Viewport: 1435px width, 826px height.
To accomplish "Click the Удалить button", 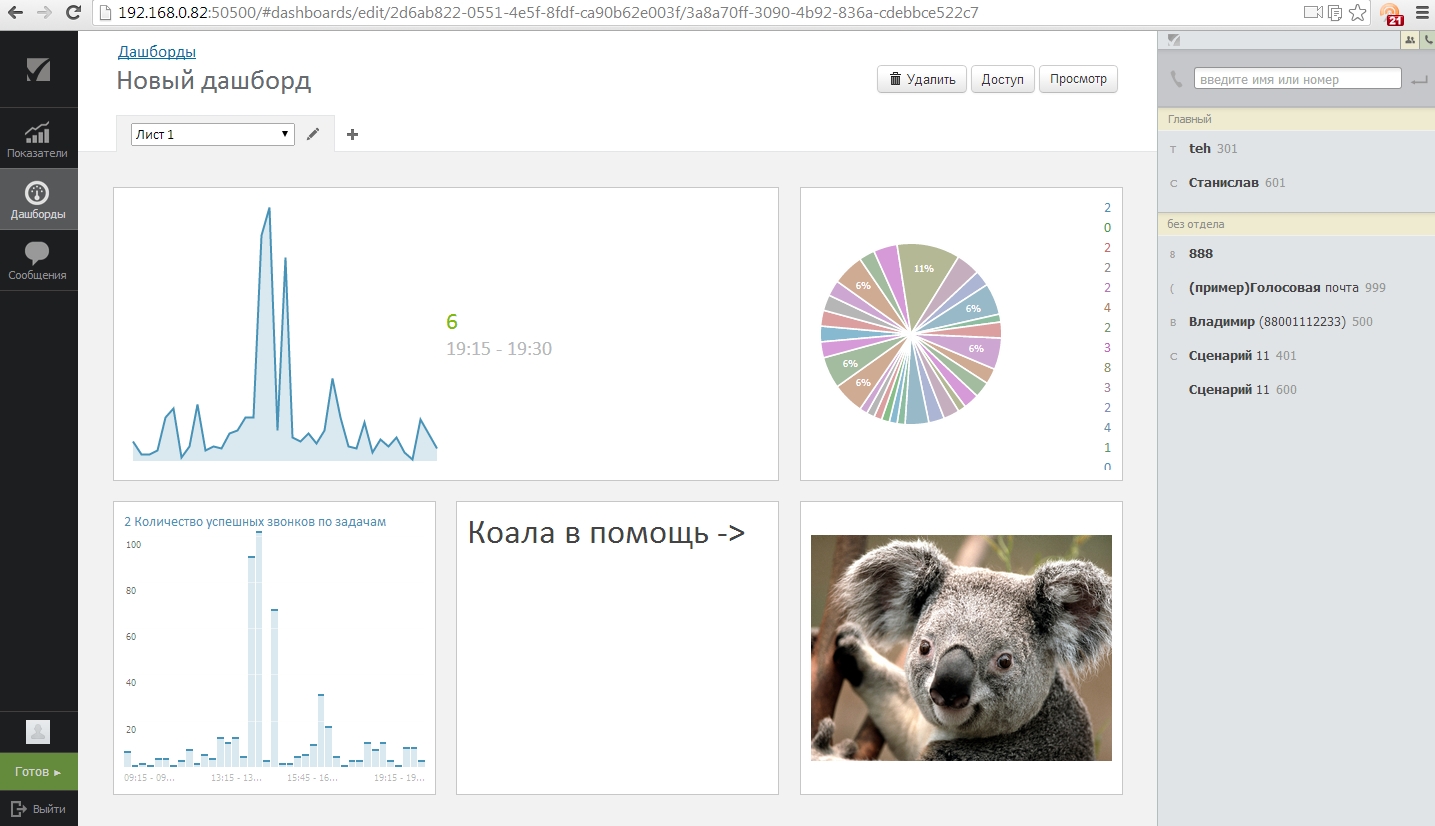I will click(x=922, y=79).
